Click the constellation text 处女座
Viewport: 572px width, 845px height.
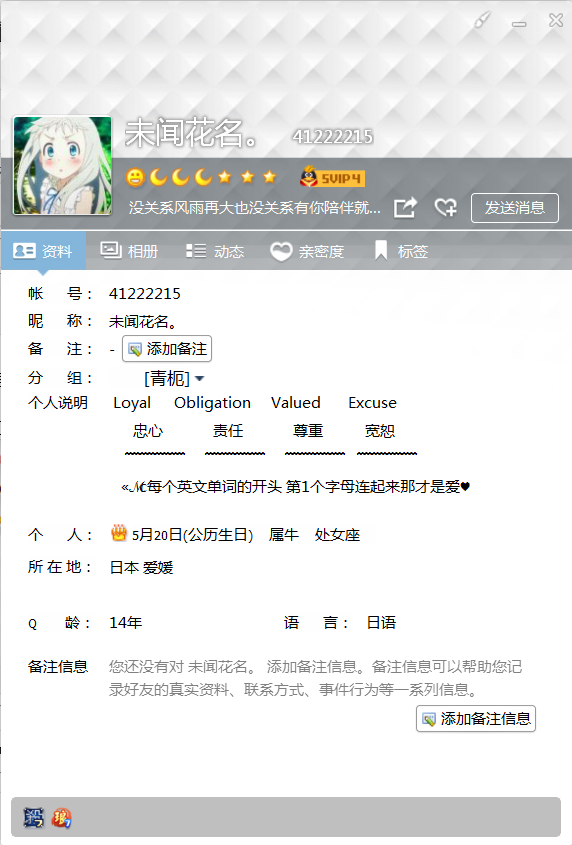337,535
